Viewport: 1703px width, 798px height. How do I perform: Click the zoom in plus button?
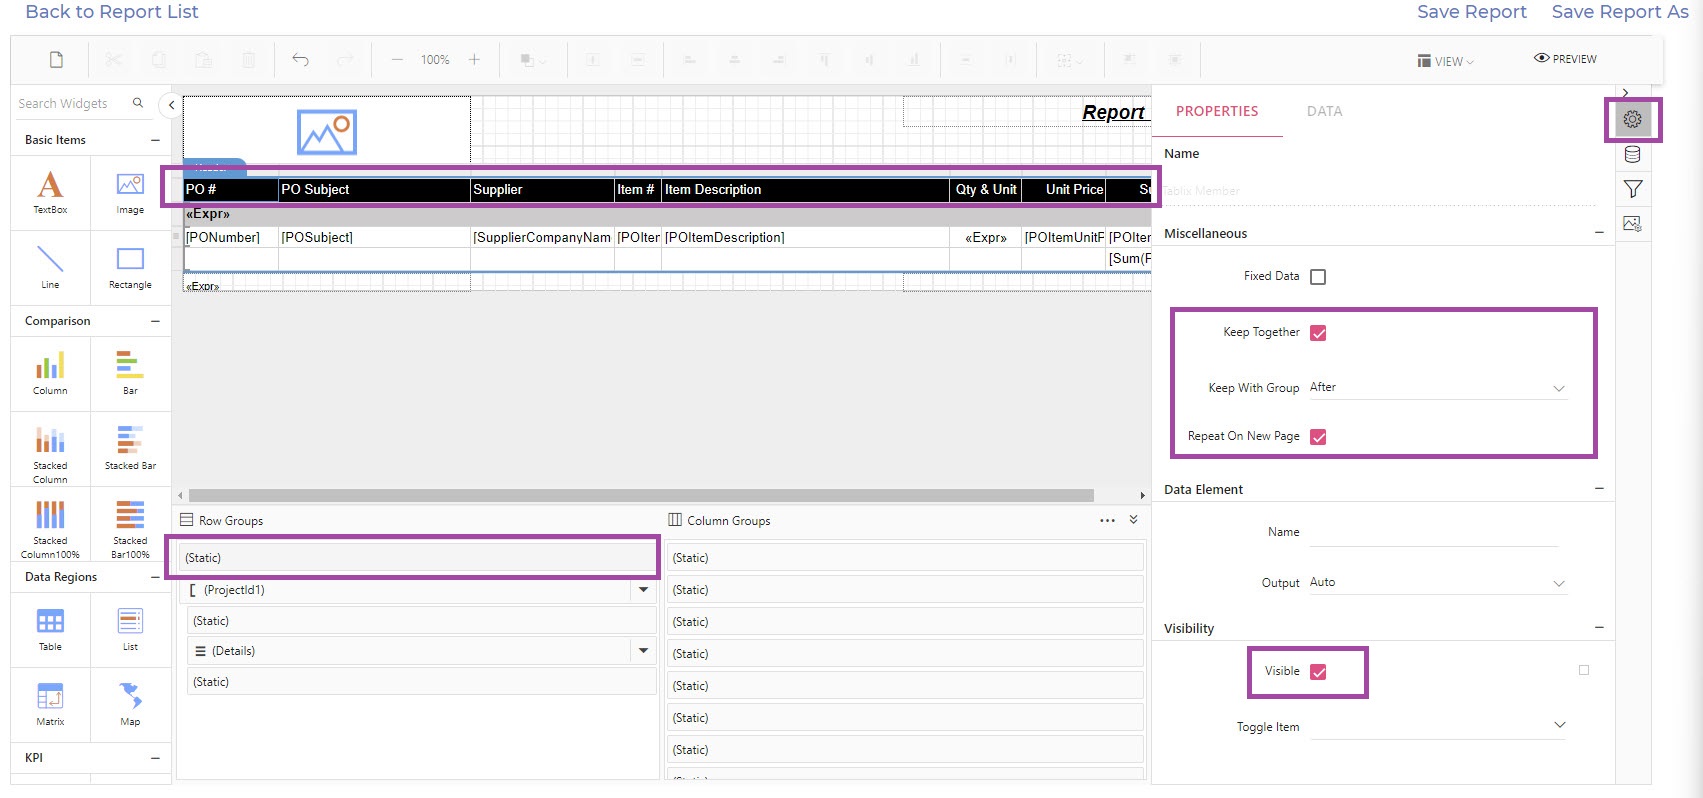click(x=474, y=60)
